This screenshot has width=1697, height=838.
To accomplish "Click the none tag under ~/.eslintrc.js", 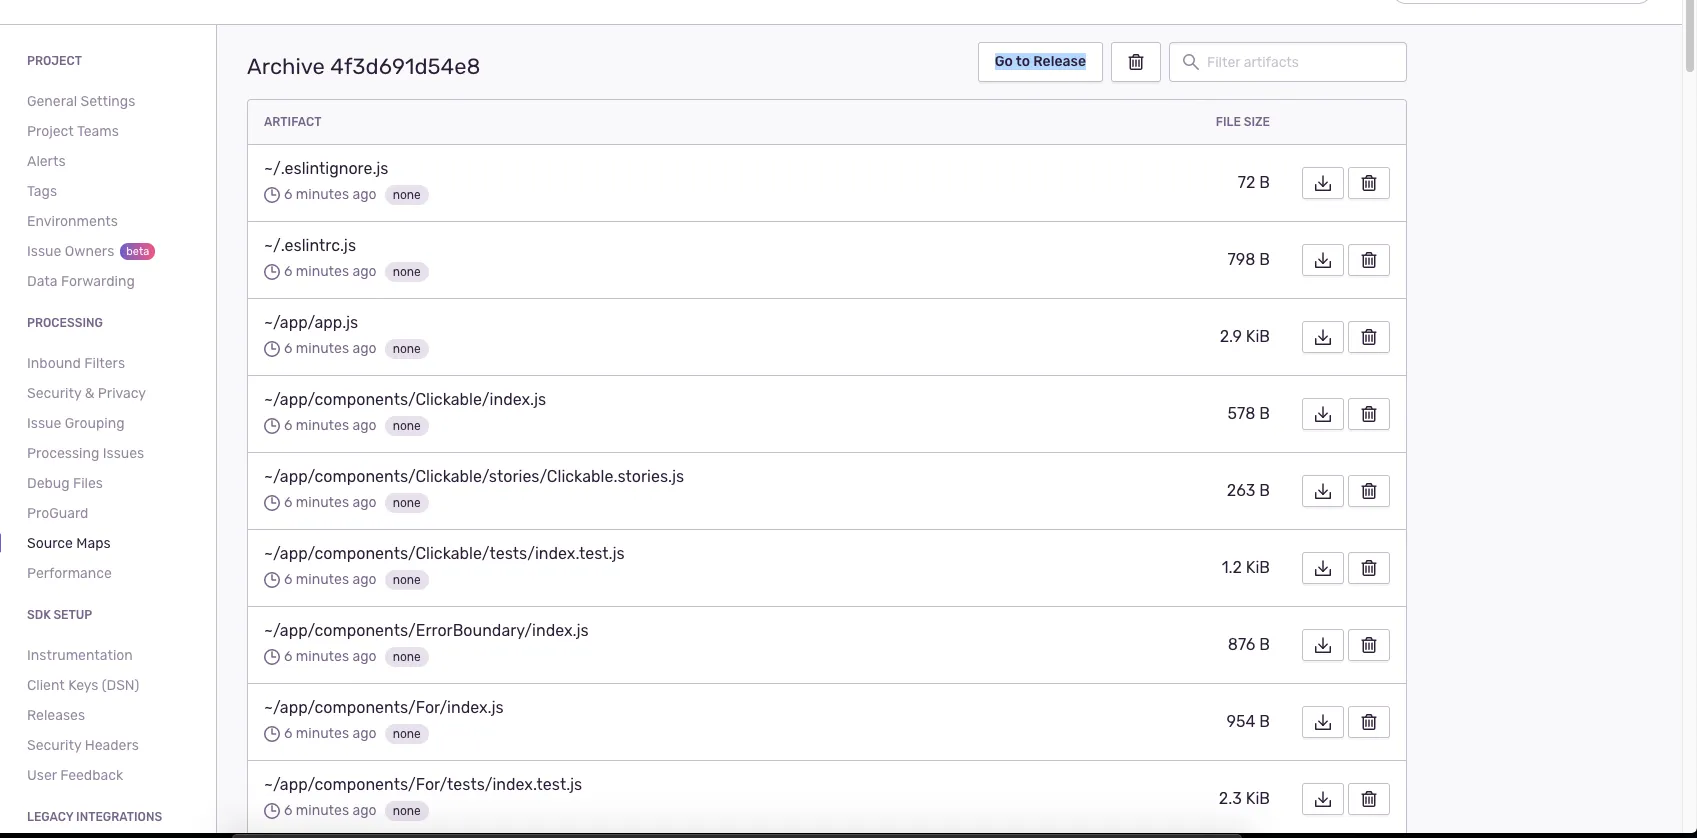I will [406, 272].
